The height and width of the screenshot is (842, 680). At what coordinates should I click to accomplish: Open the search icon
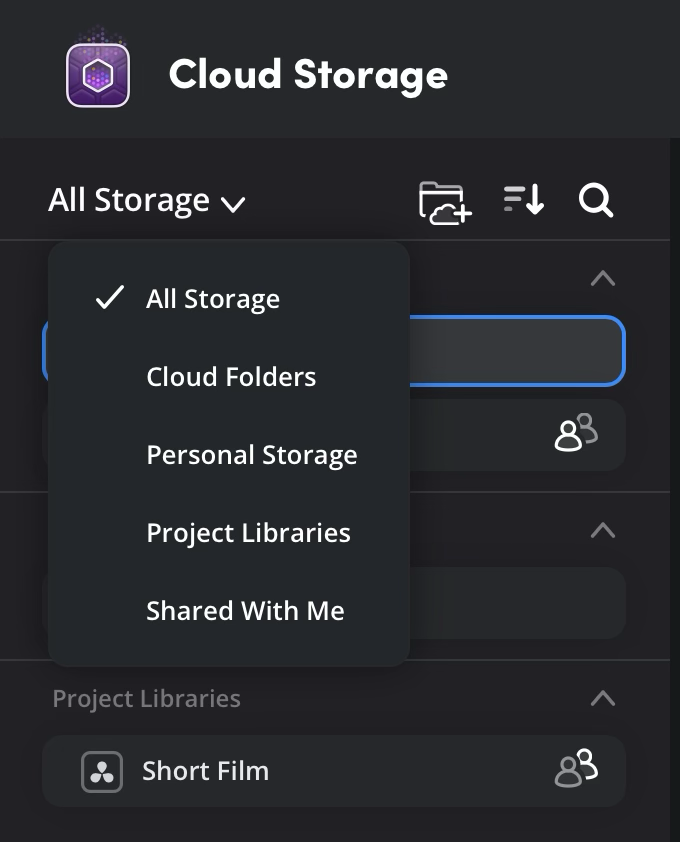[596, 200]
